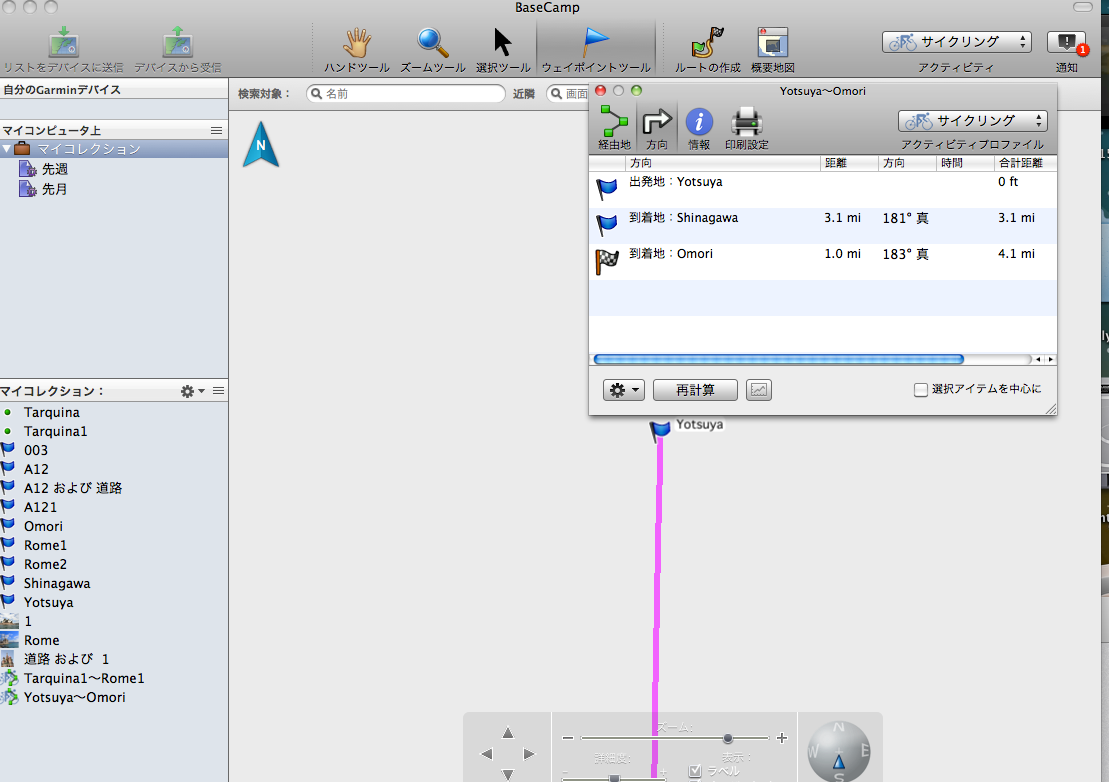Viewport: 1109px width, 782px height.
Task: Show elevation graph button in route window
Action: [759, 390]
